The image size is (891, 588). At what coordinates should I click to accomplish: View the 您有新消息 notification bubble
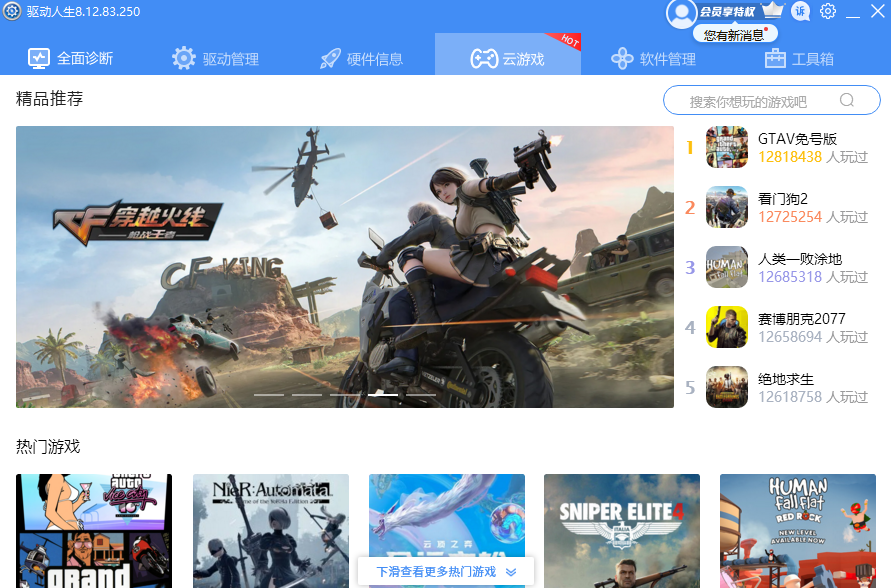(735, 35)
